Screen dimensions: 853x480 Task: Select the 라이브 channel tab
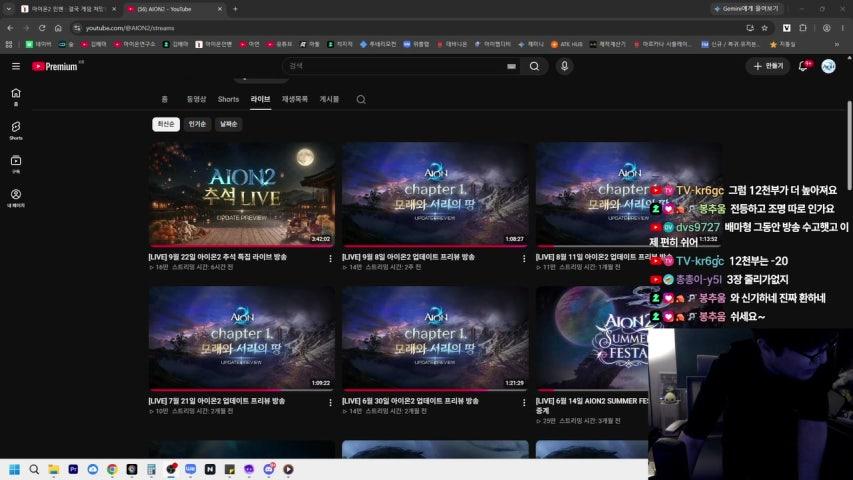coord(261,99)
